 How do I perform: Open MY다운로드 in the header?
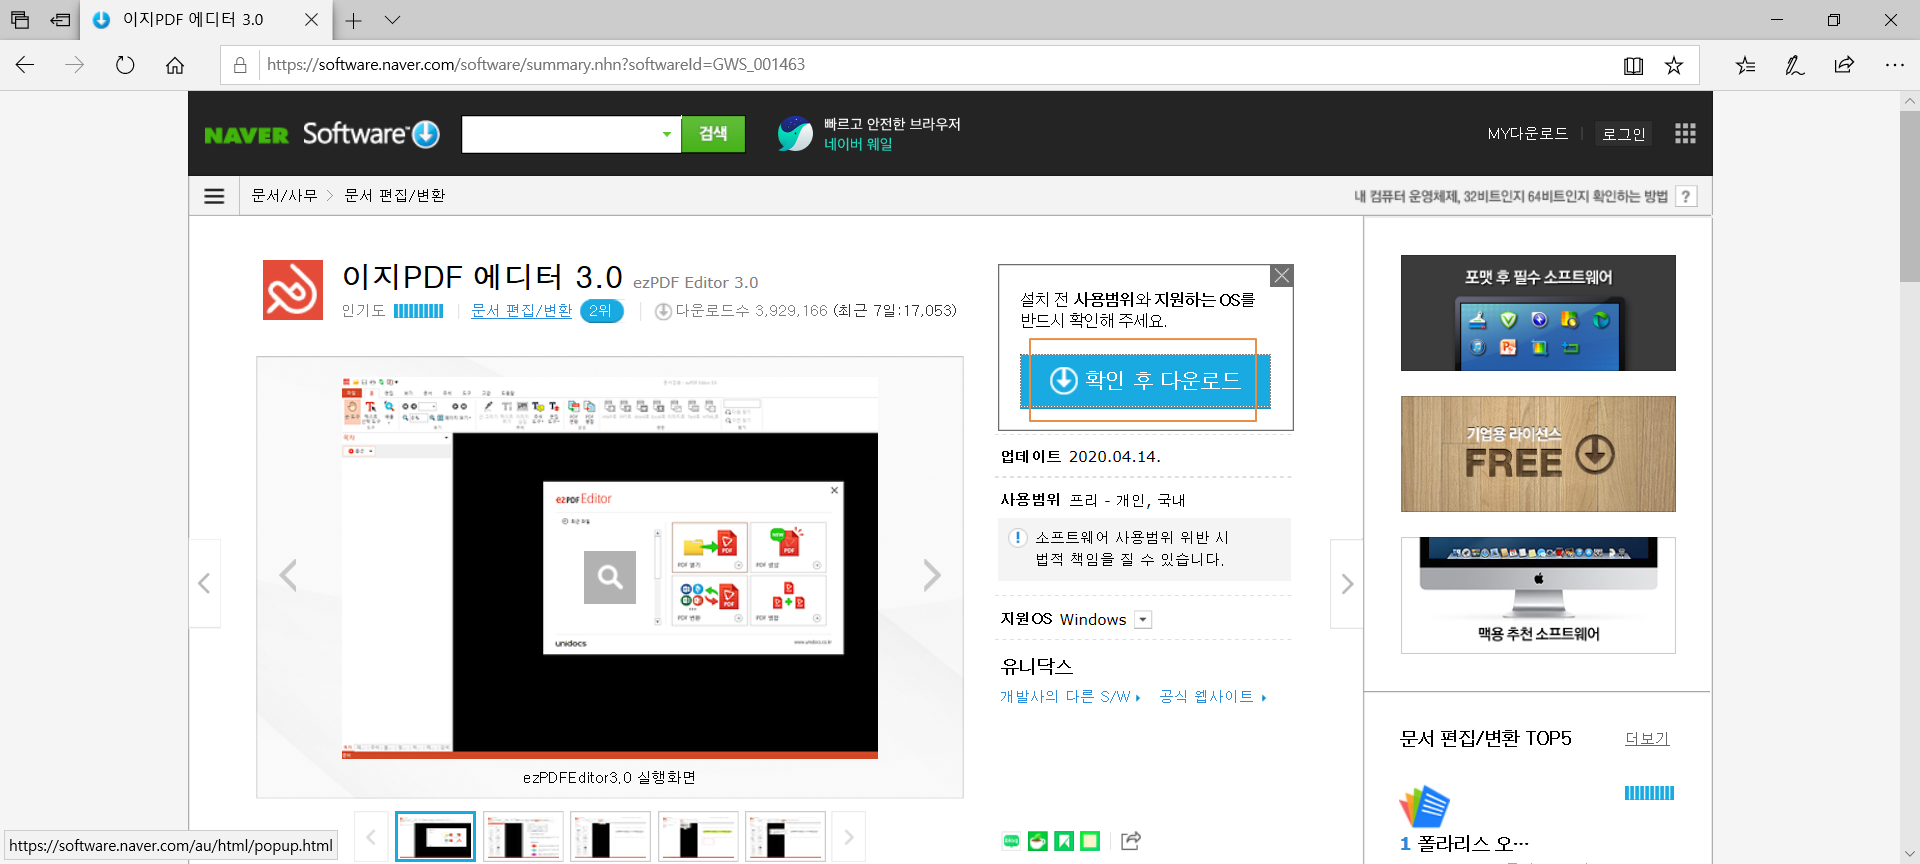(x=1528, y=134)
